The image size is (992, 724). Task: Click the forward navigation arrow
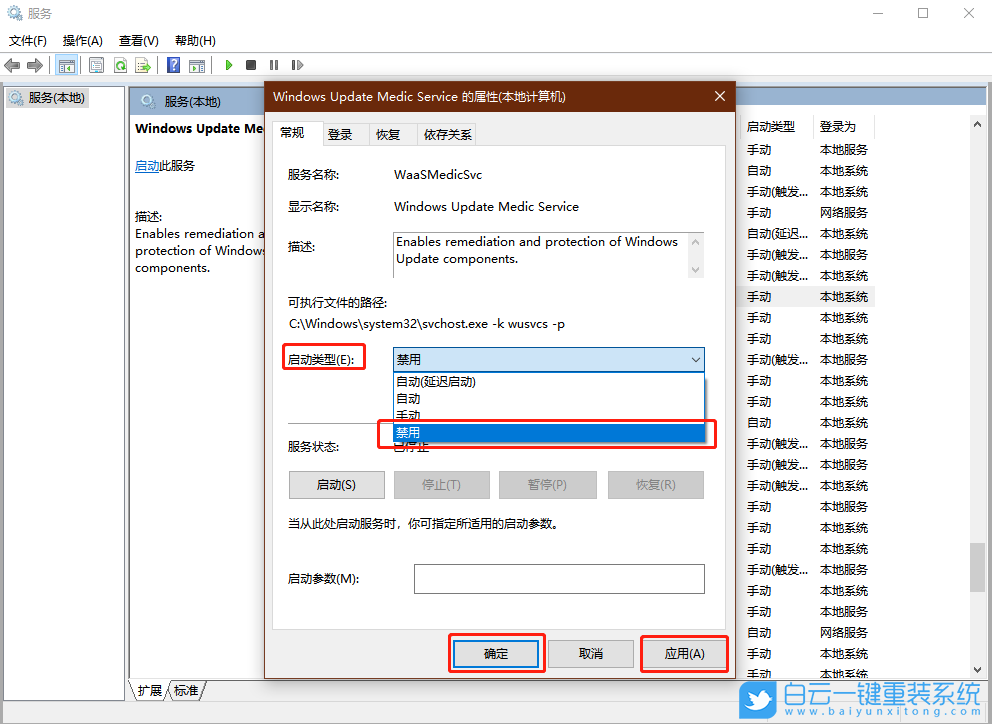[33, 65]
